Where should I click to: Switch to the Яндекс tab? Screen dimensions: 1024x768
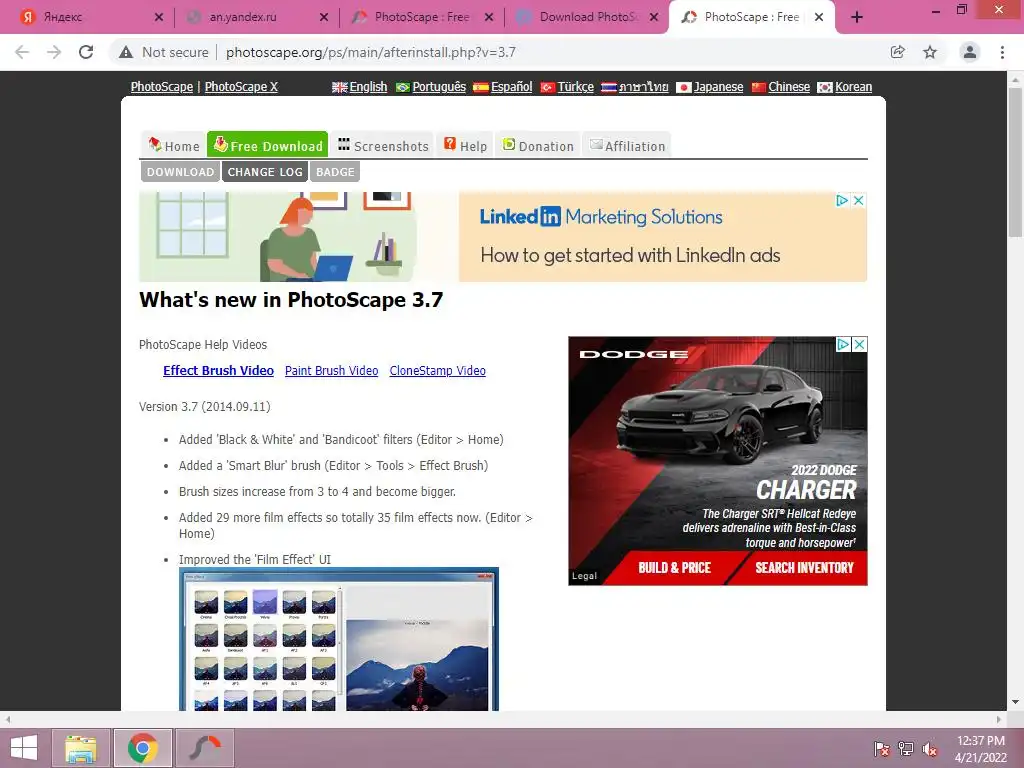point(85,18)
